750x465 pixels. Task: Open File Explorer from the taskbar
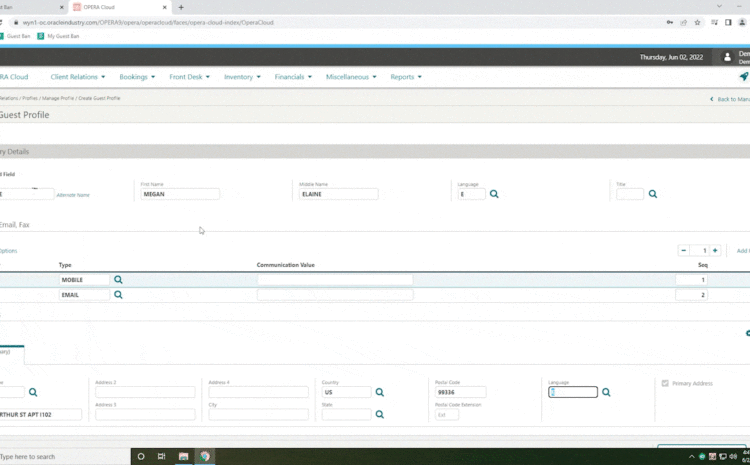click(x=183, y=456)
